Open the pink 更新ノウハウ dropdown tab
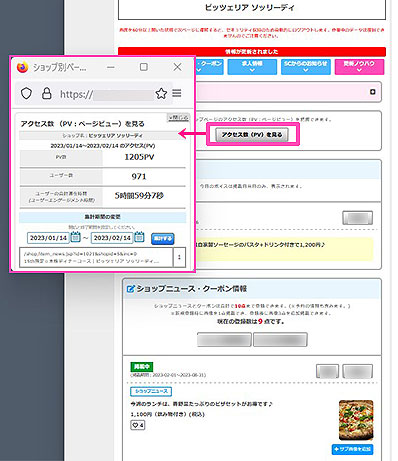The width and height of the screenshot is (398, 461). (359, 67)
